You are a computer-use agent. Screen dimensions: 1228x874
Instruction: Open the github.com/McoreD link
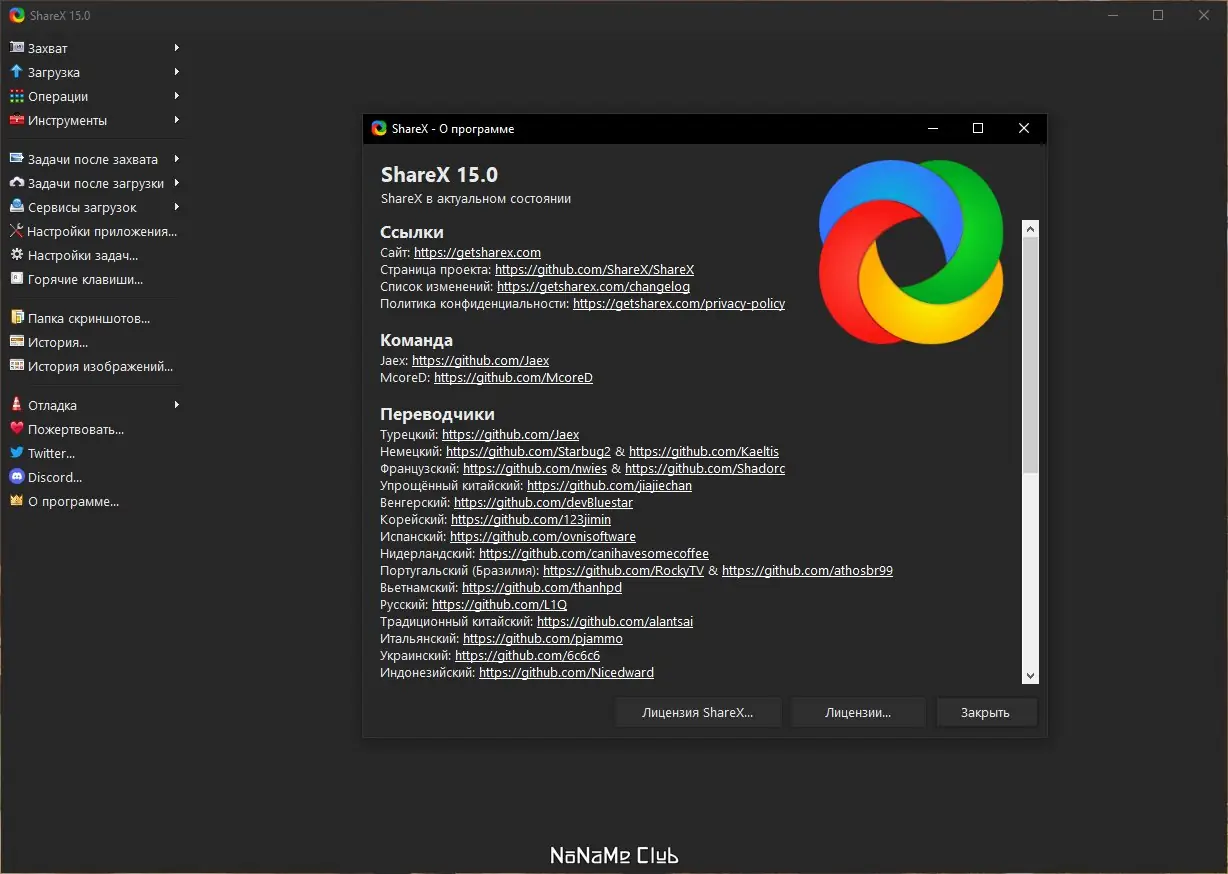513,378
